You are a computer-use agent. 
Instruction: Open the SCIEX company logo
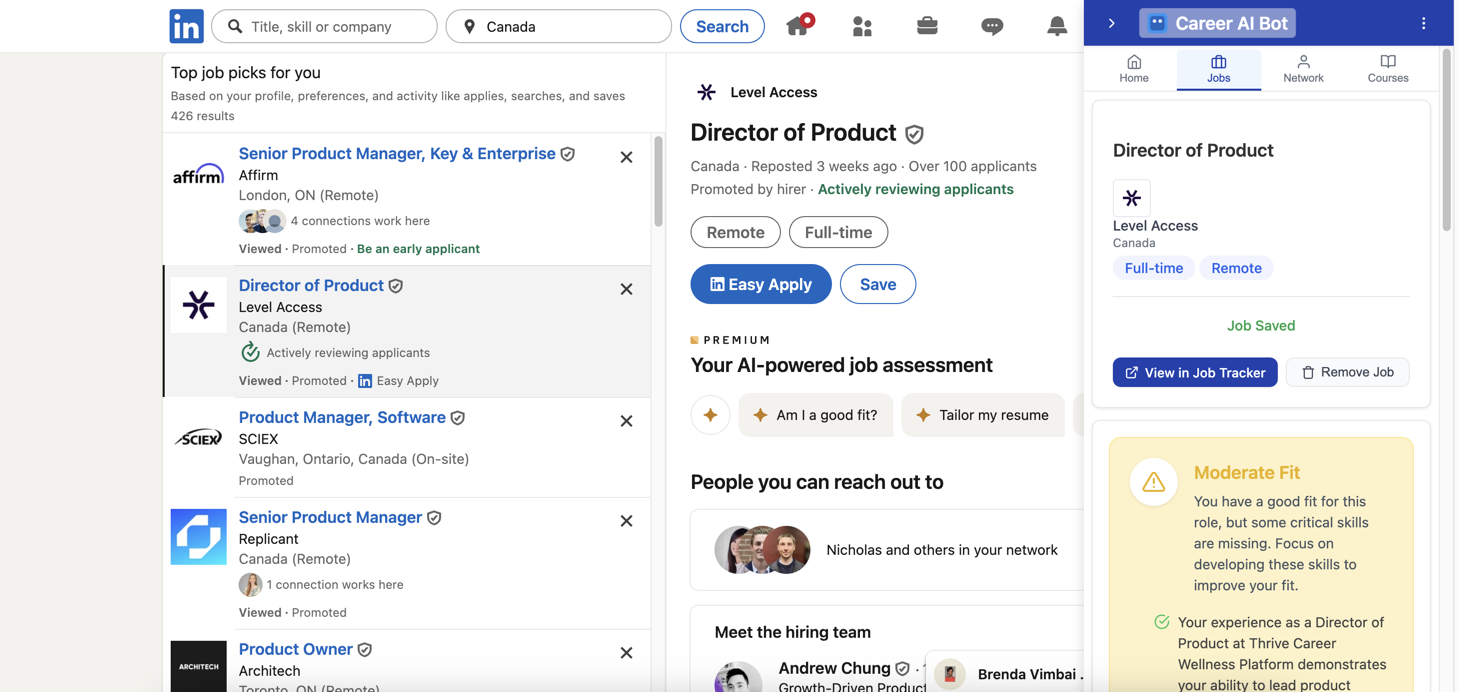pyautogui.click(x=198, y=437)
